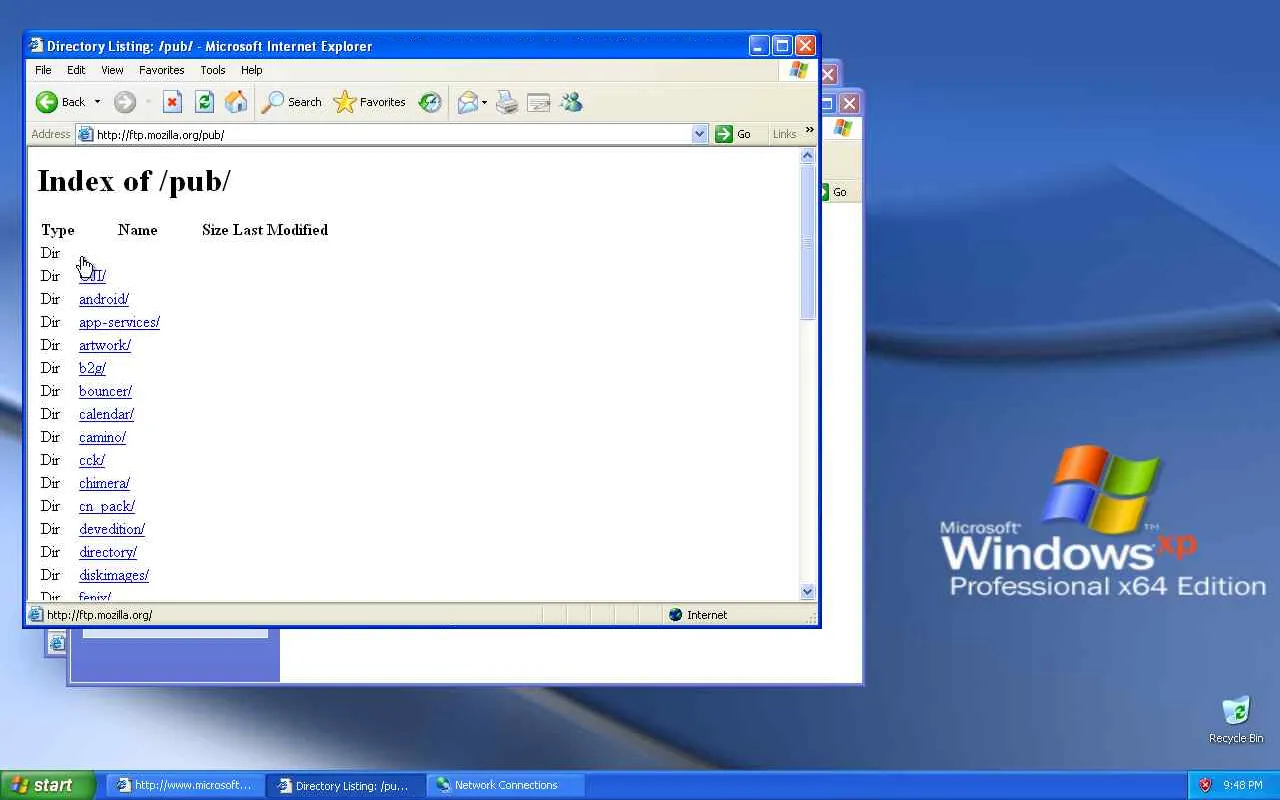1280x800 pixels.
Task: Click the scrollbar down arrow
Action: pyautogui.click(x=808, y=592)
